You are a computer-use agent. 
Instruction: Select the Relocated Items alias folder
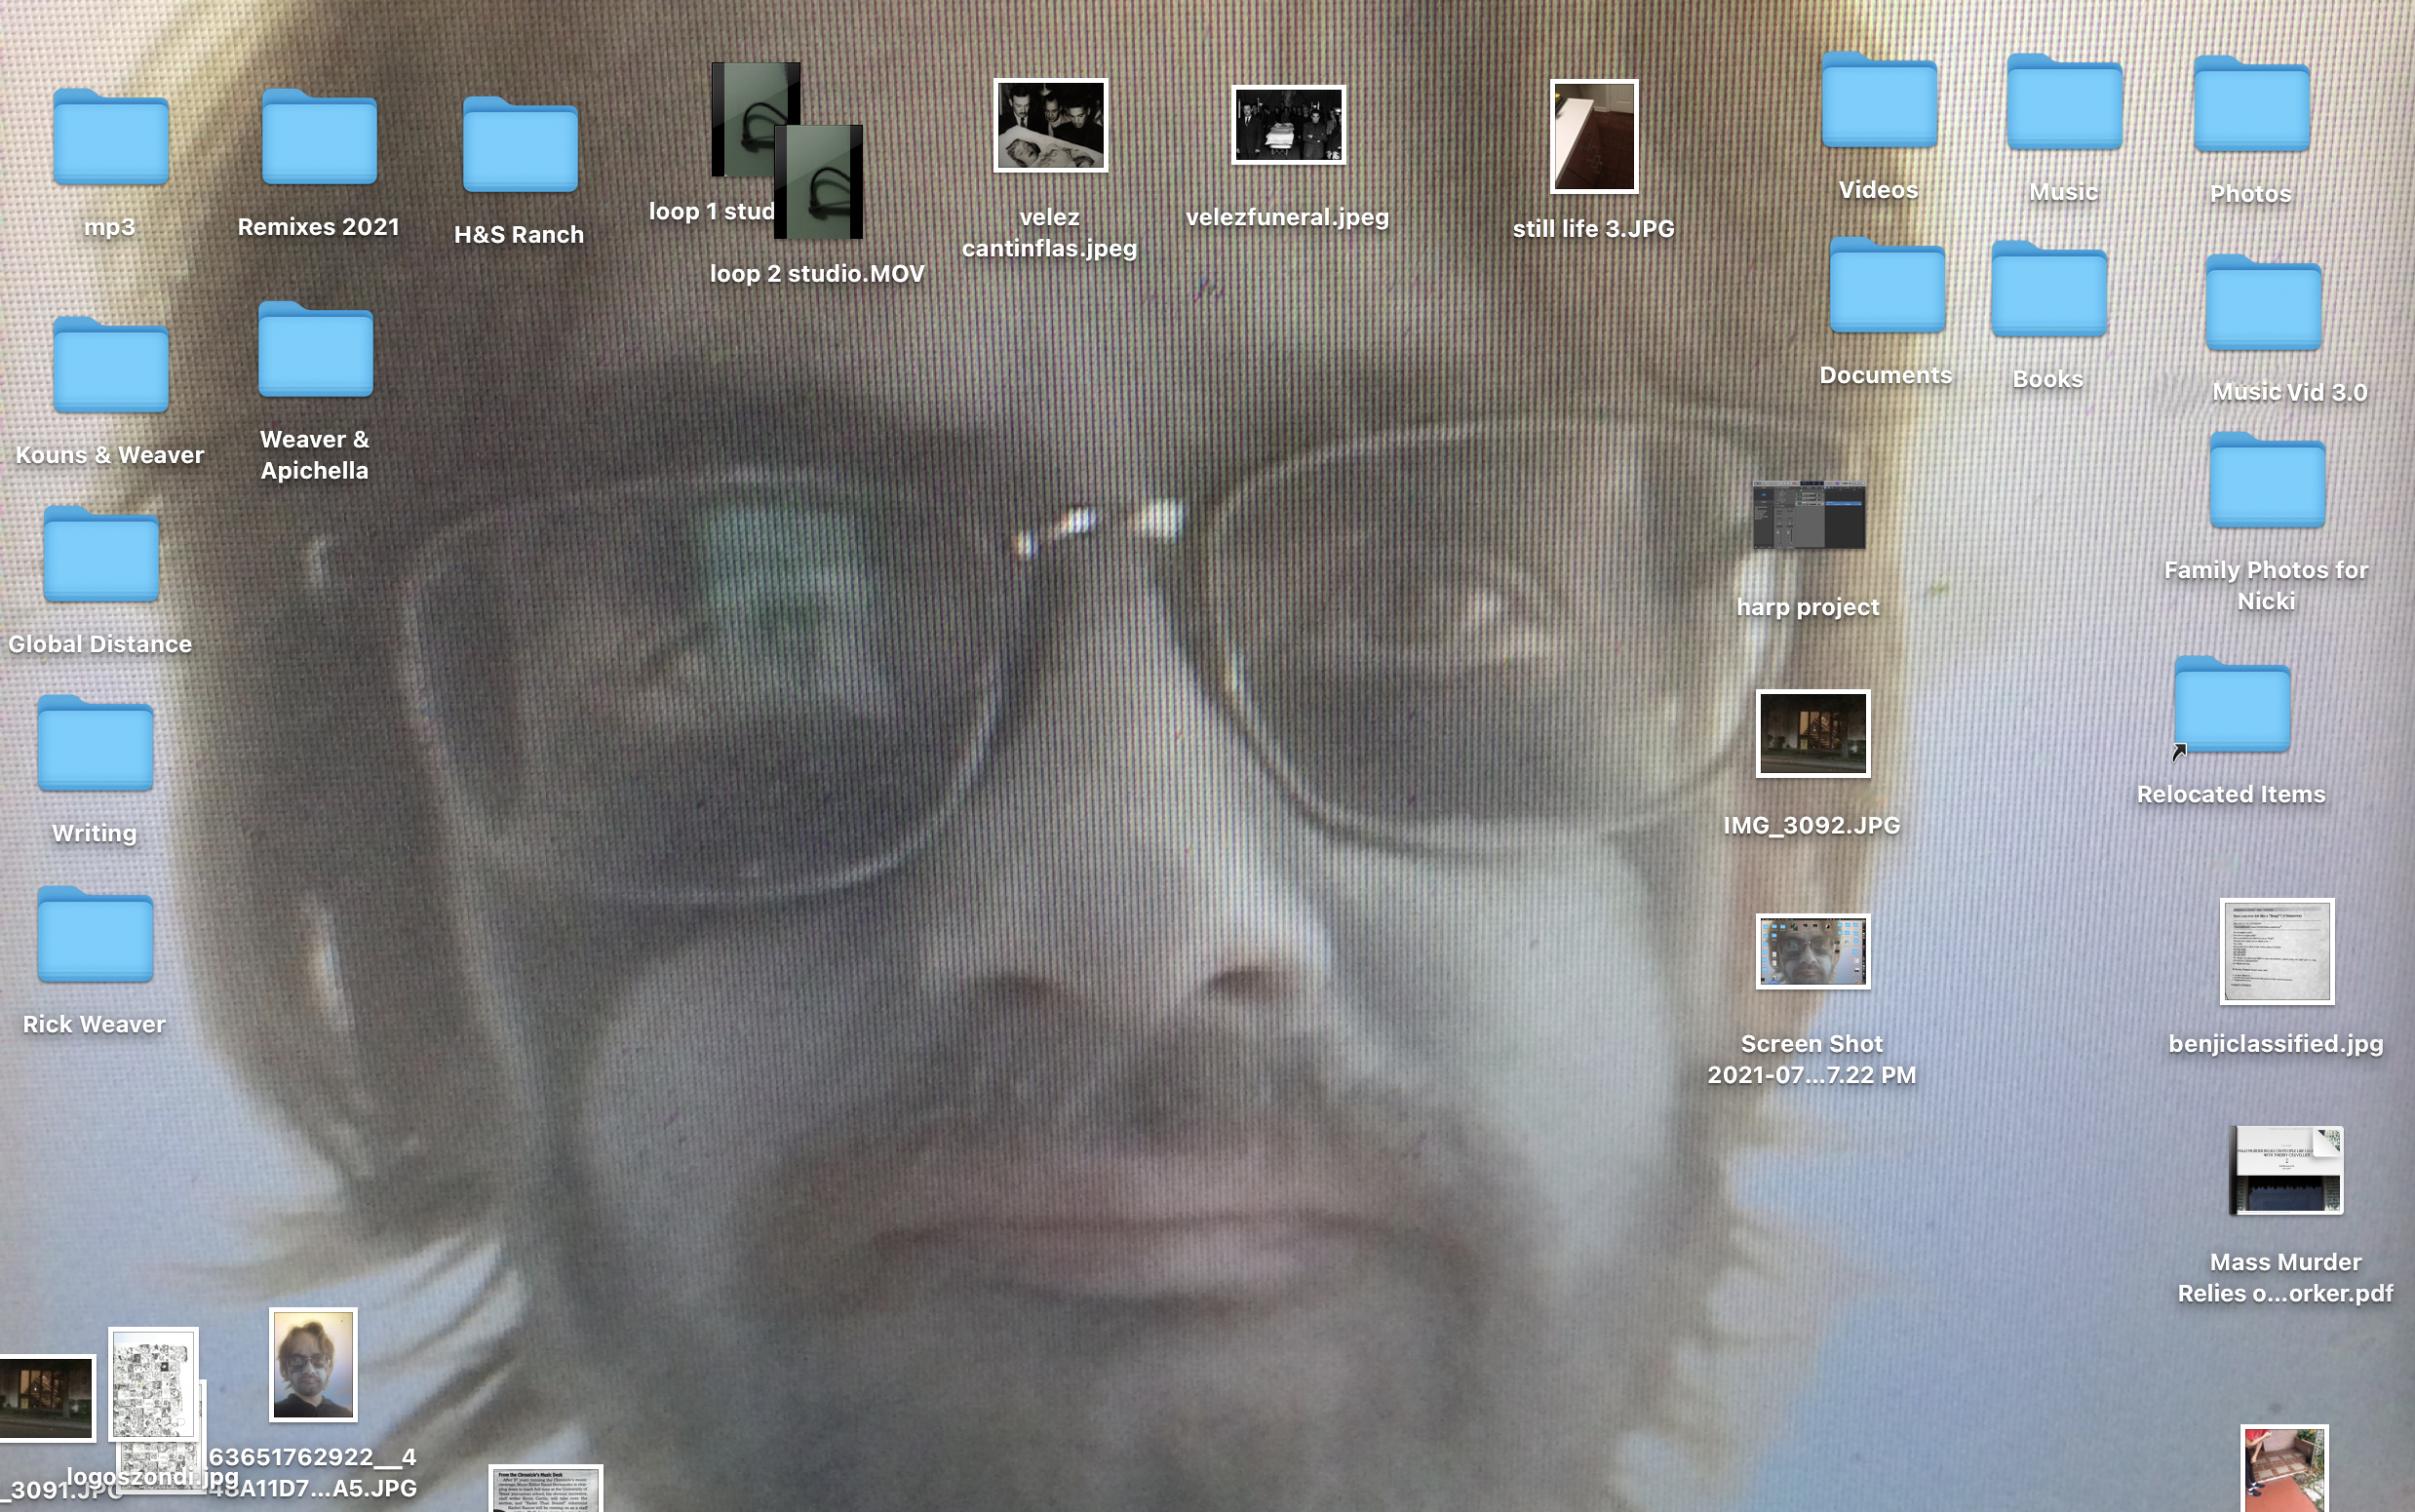(x=2231, y=706)
